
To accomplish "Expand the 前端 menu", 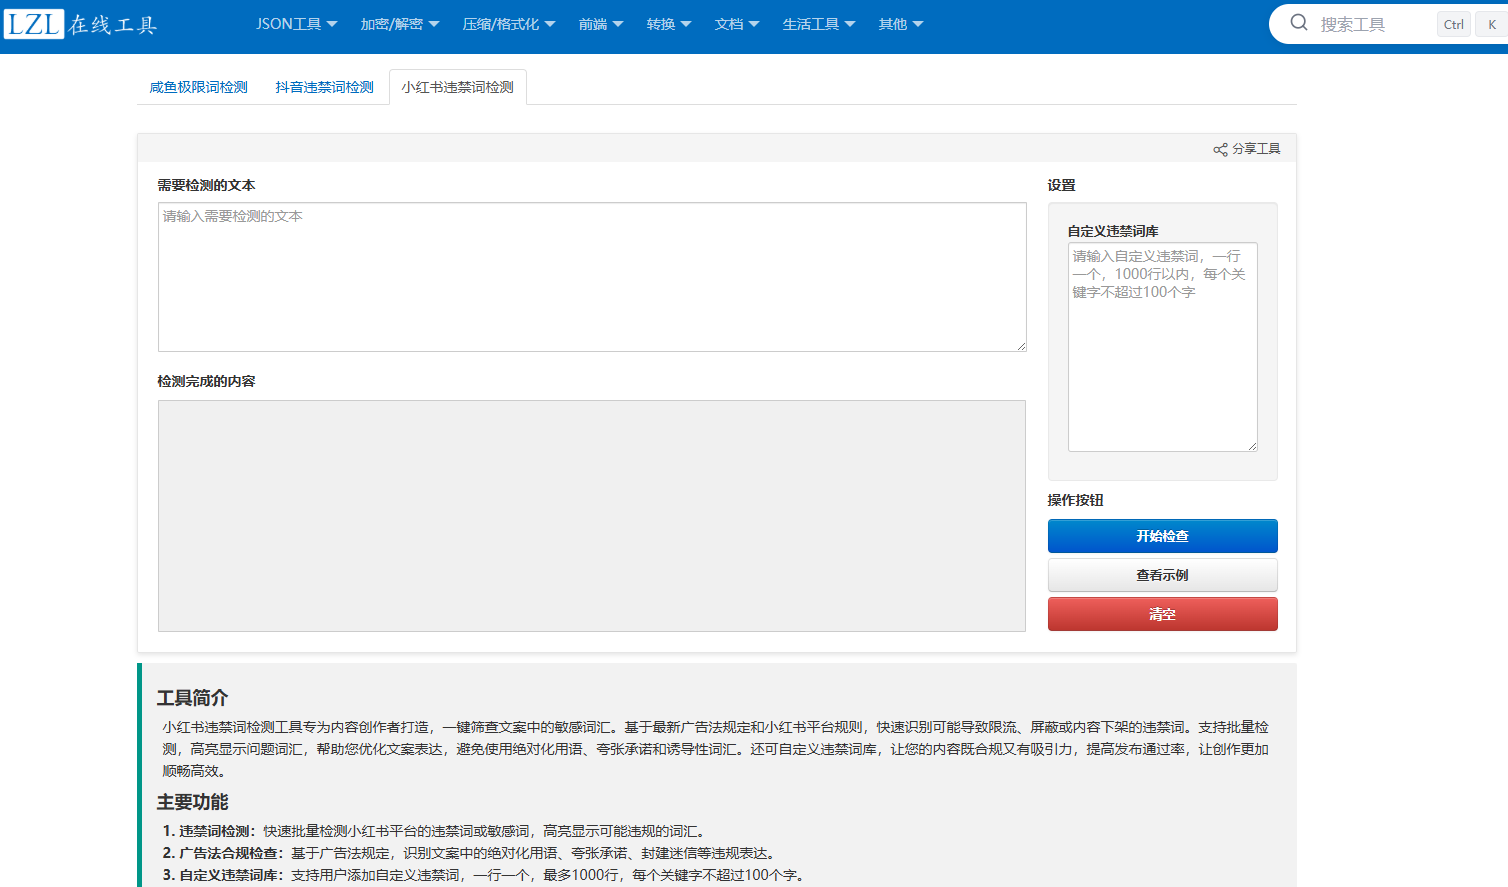I will point(601,24).
